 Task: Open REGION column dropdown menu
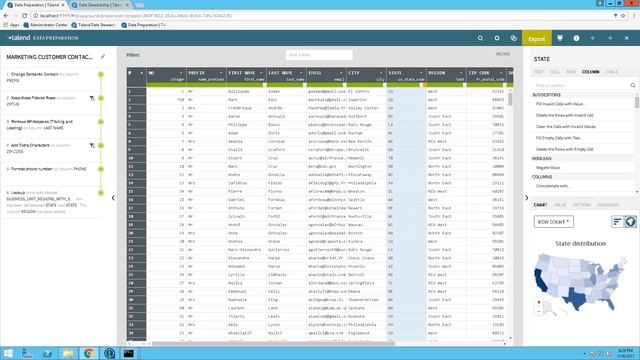tap(461, 73)
